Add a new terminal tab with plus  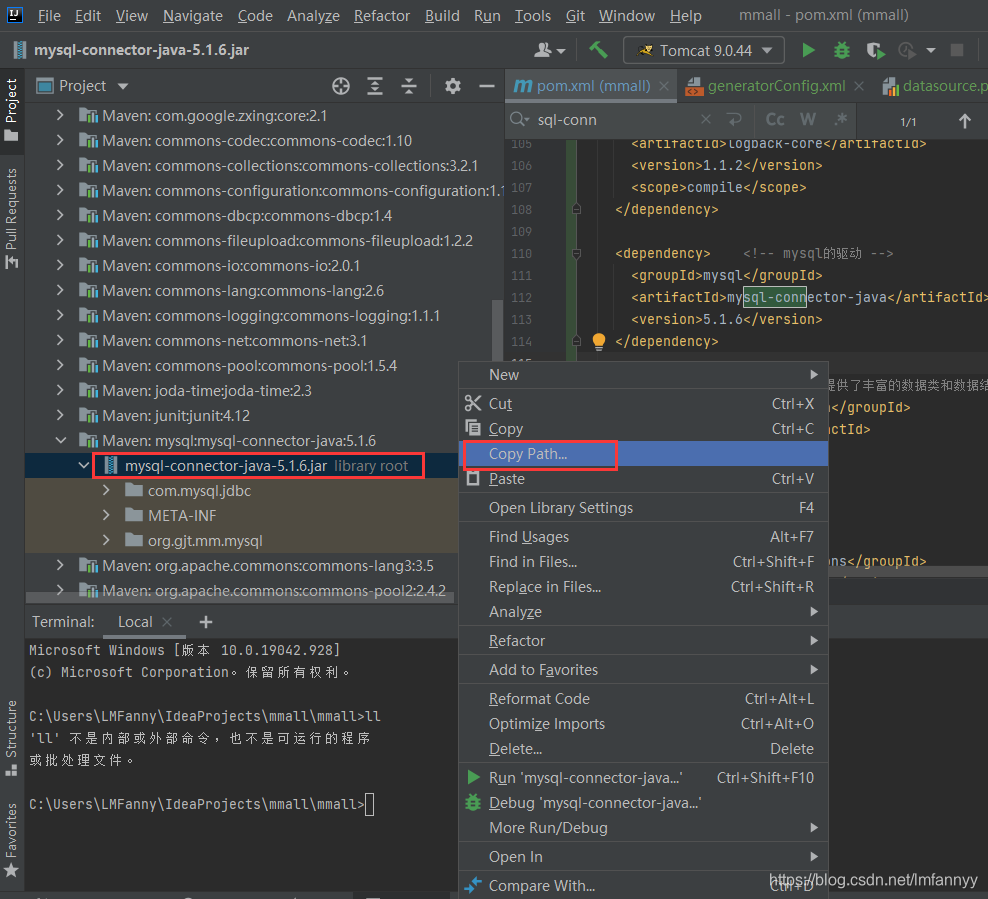[205, 622]
